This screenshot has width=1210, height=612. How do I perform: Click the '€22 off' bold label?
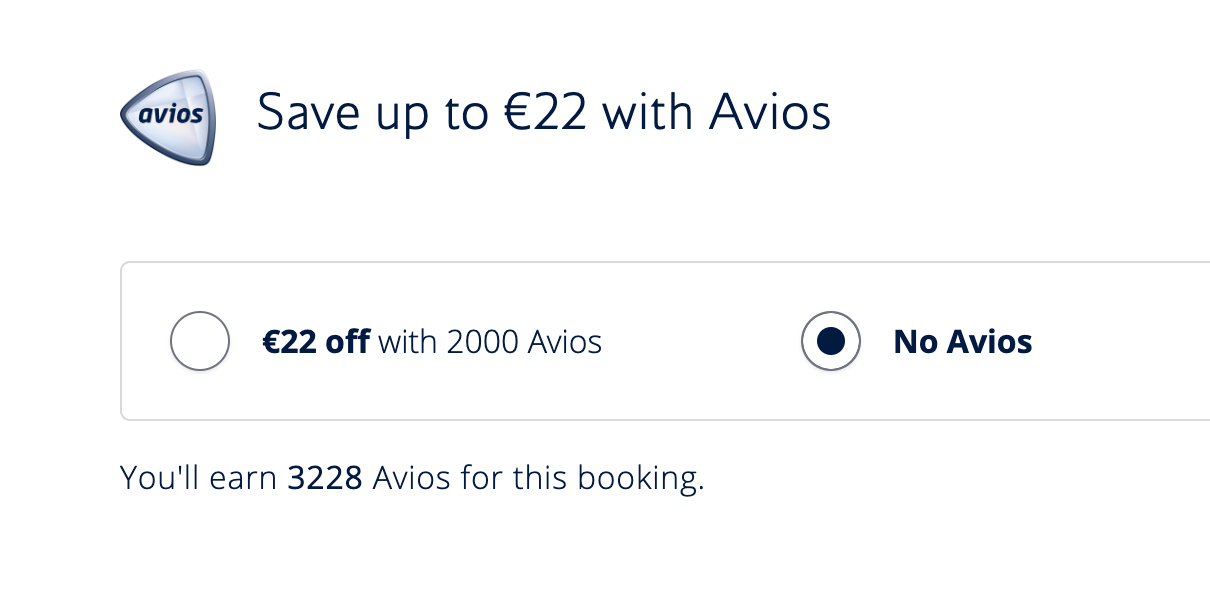click(x=316, y=342)
